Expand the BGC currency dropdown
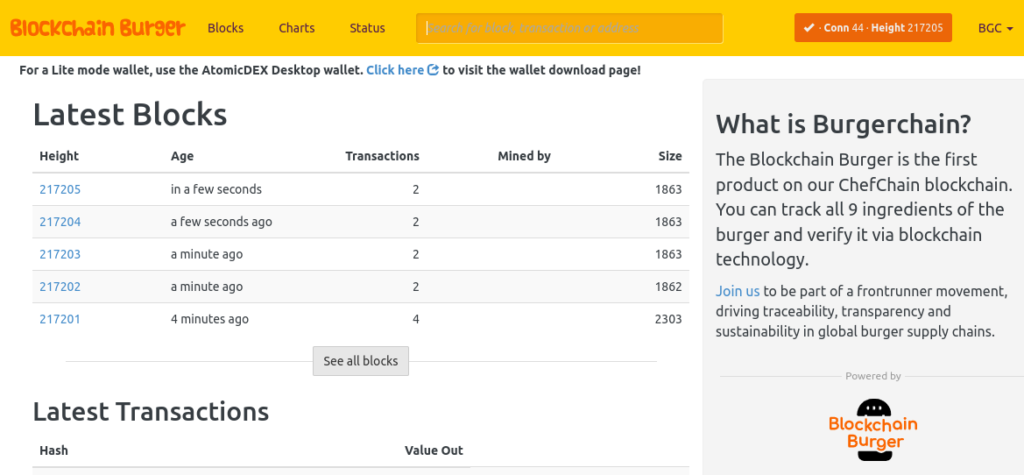1024x475 pixels. (995, 28)
